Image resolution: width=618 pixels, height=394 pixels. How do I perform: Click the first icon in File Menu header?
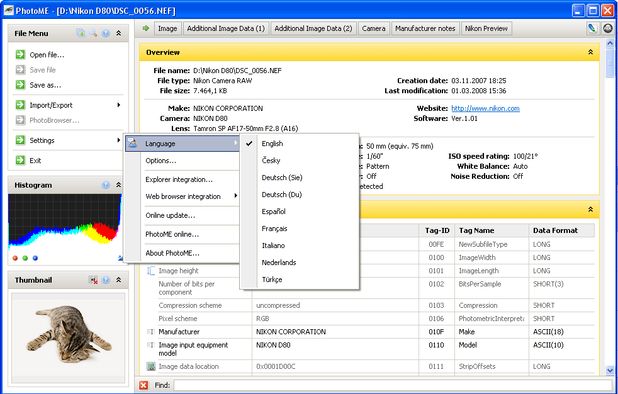[81, 33]
